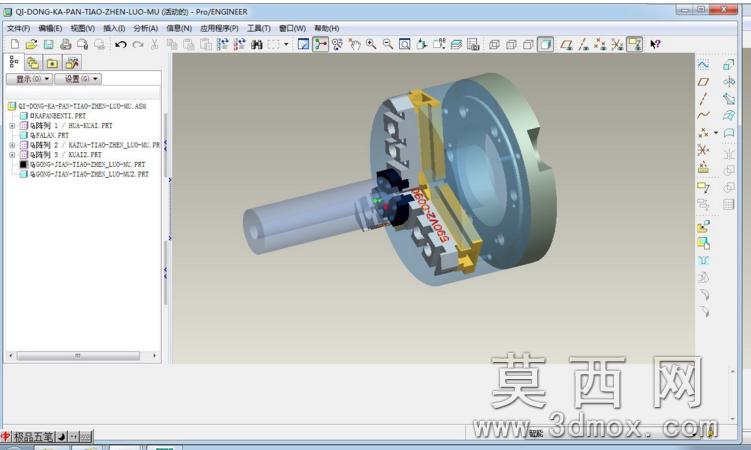
Task: Switch to wireframe display style
Action: point(494,45)
